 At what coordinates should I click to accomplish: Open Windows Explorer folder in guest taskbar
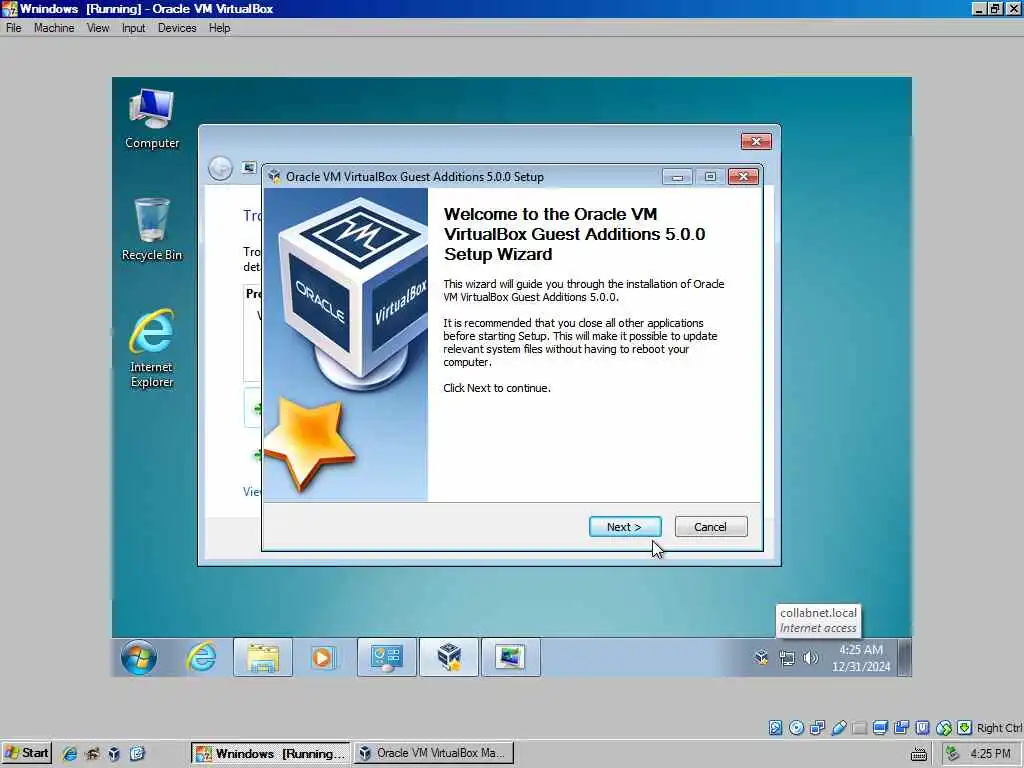pos(263,657)
